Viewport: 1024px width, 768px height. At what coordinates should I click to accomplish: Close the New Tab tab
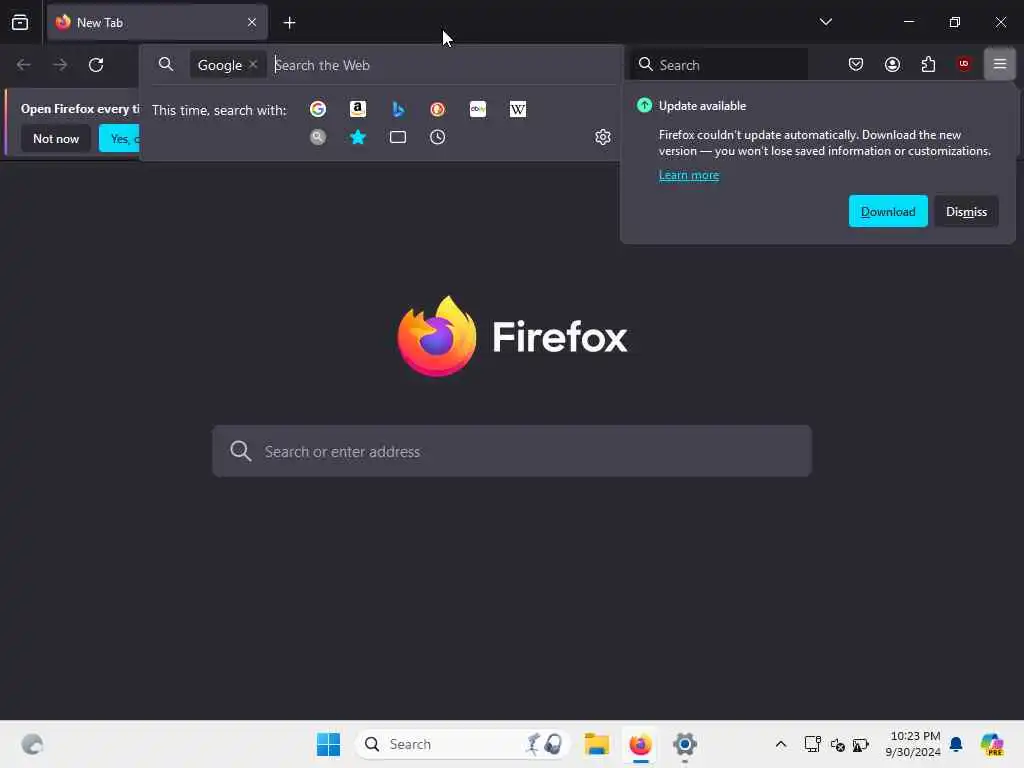(x=252, y=22)
